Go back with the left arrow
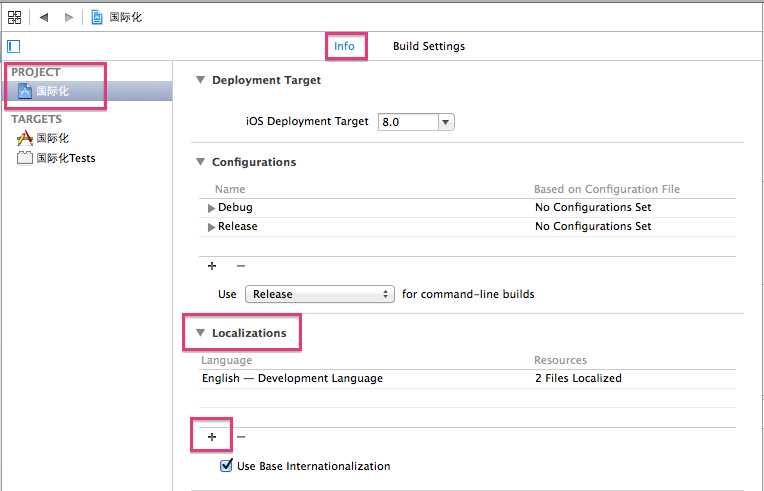The height and width of the screenshot is (491, 764). pos(44,18)
